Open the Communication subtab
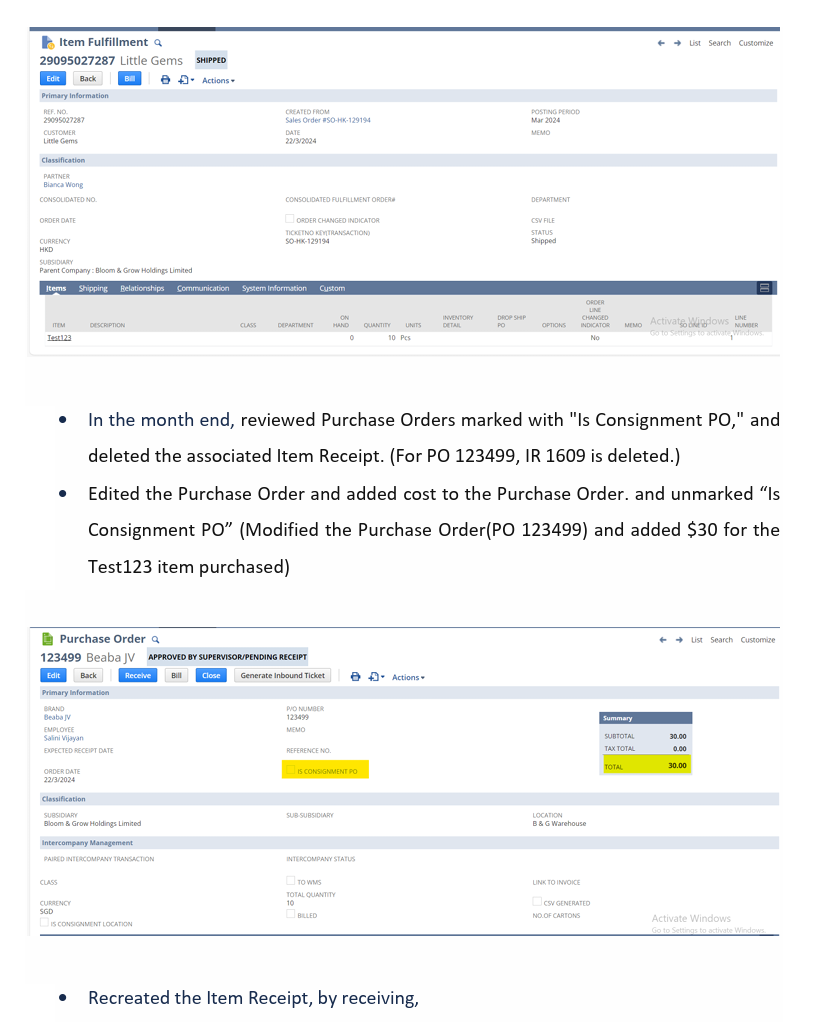The height and width of the screenshot is (1031, 830). [203, 289]
